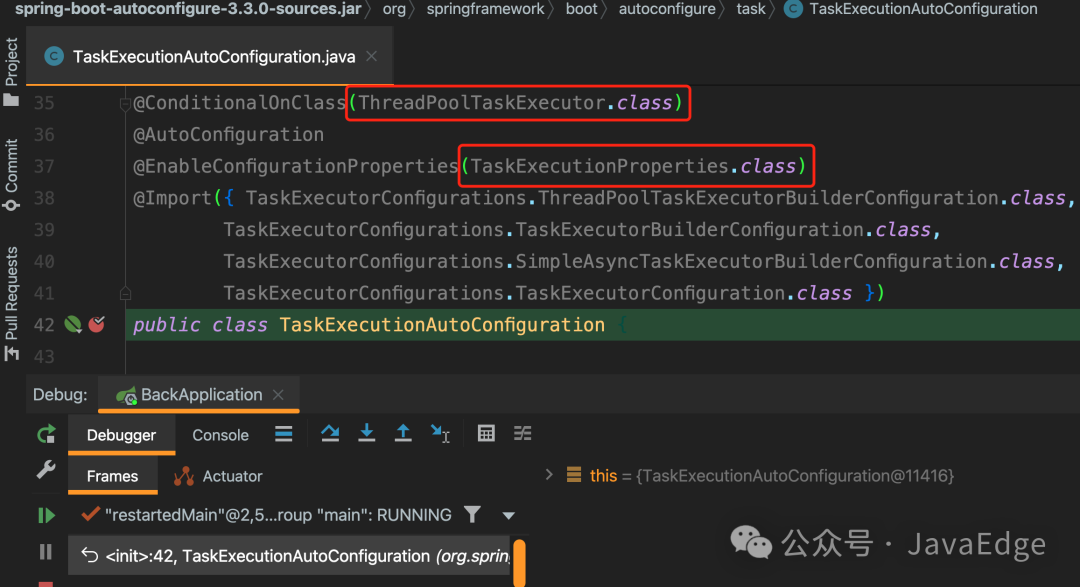Click the Step Out debugger icon

click(403, 433)
